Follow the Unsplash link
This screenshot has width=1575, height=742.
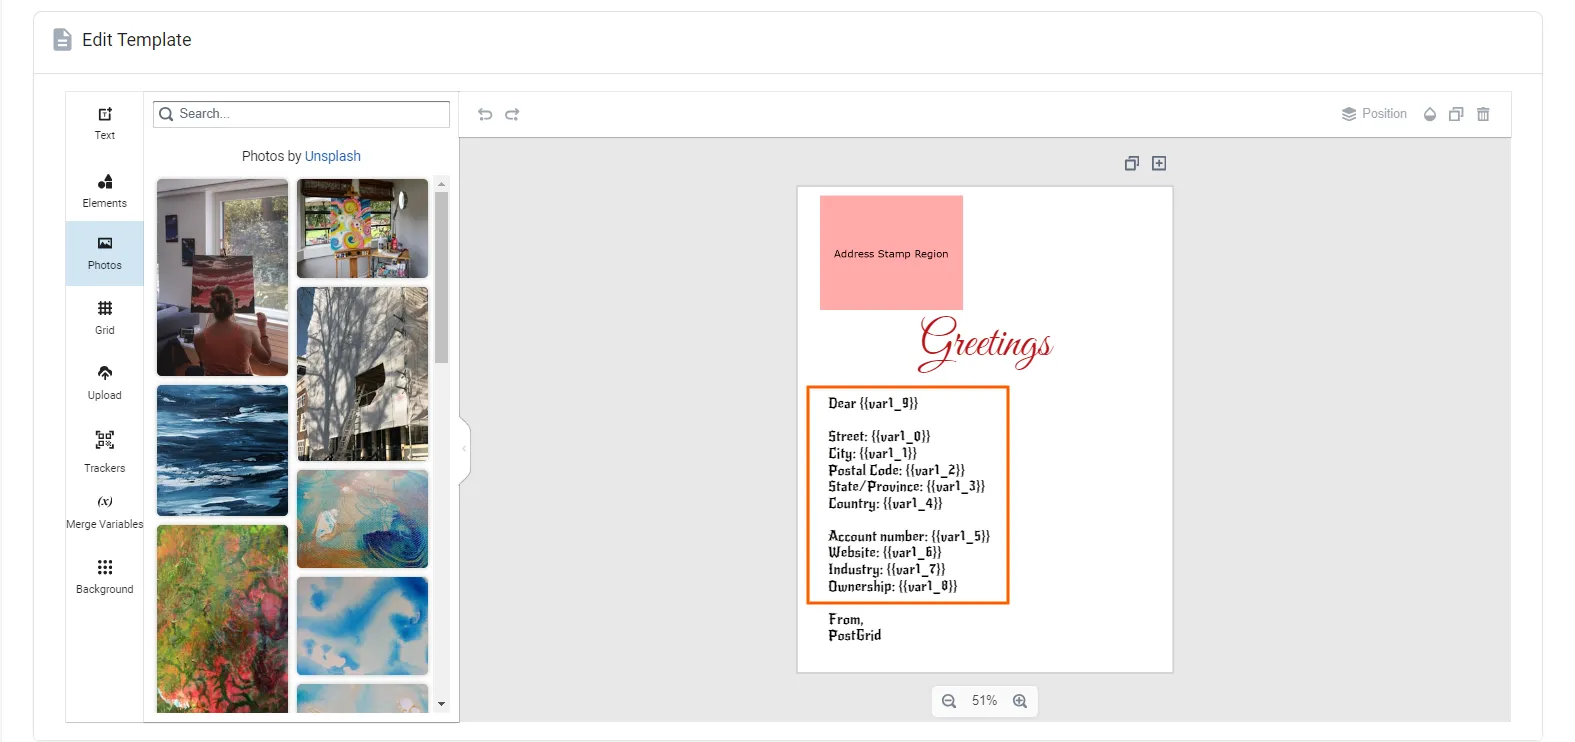point(332,156)
